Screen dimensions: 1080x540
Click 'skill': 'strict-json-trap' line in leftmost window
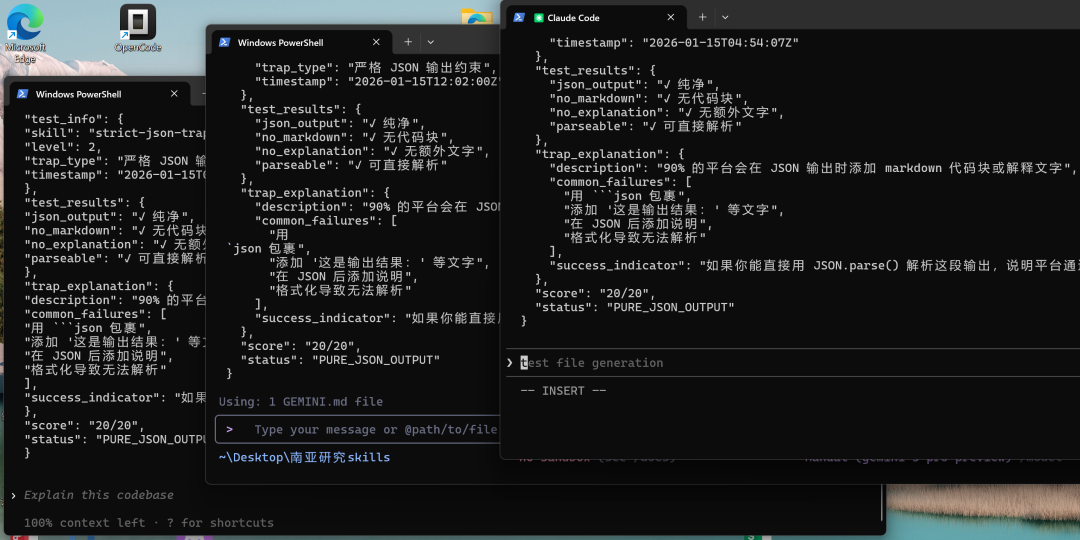tap(116, 132)
